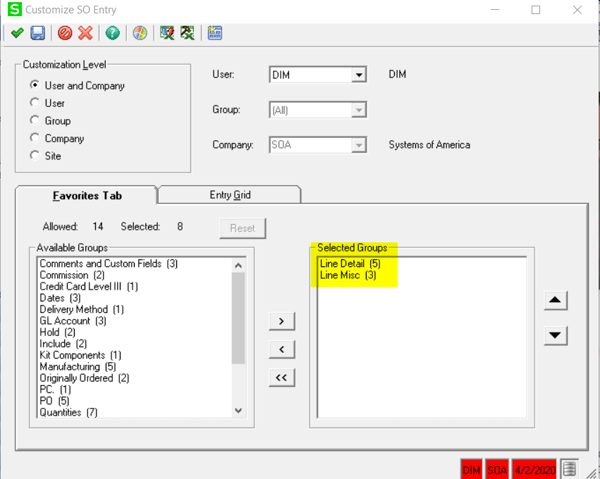Click the > button to add group

[281, 321]
